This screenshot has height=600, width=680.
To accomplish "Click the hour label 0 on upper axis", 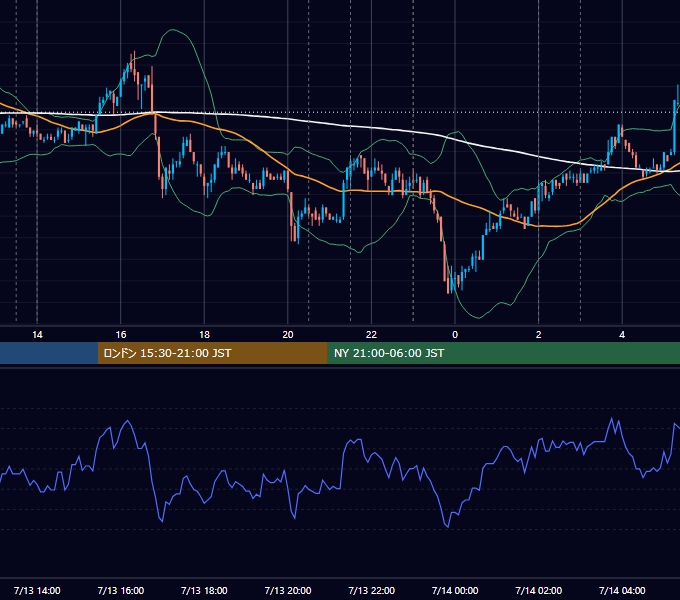I will click(x=455, y=335).
